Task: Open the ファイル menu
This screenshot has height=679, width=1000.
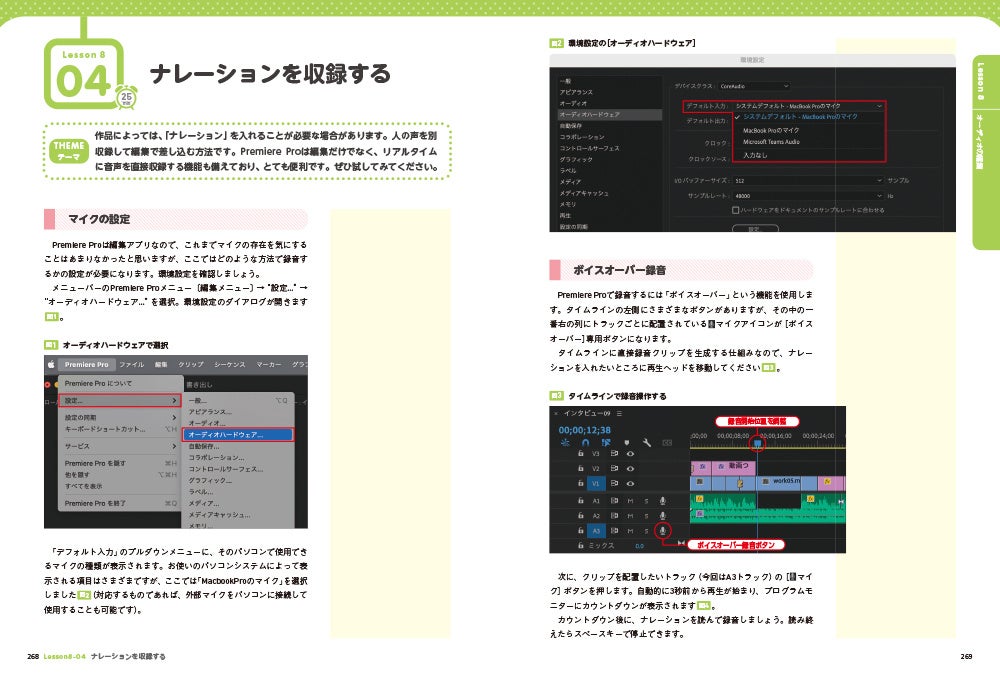Action: [131, 365]
